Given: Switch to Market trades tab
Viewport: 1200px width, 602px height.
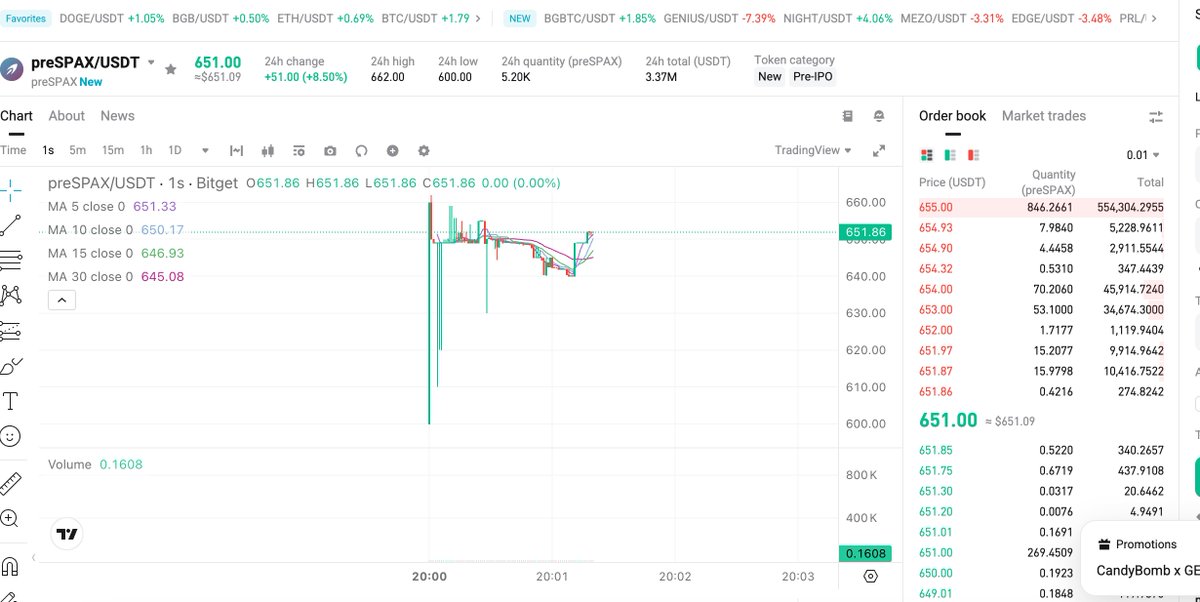Looking at the screenshot, I should [x=1043, y=116].
